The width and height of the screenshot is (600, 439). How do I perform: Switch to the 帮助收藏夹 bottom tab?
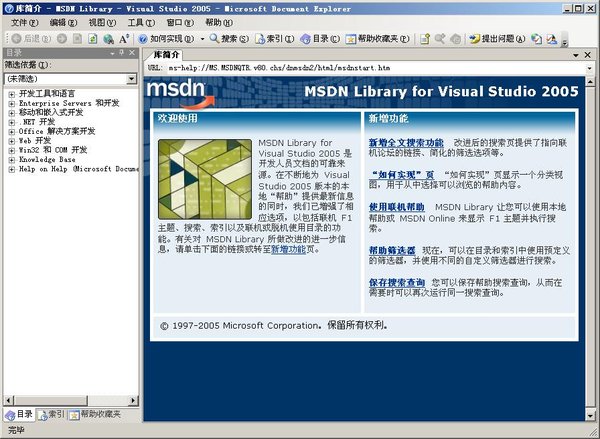point(95,415)
